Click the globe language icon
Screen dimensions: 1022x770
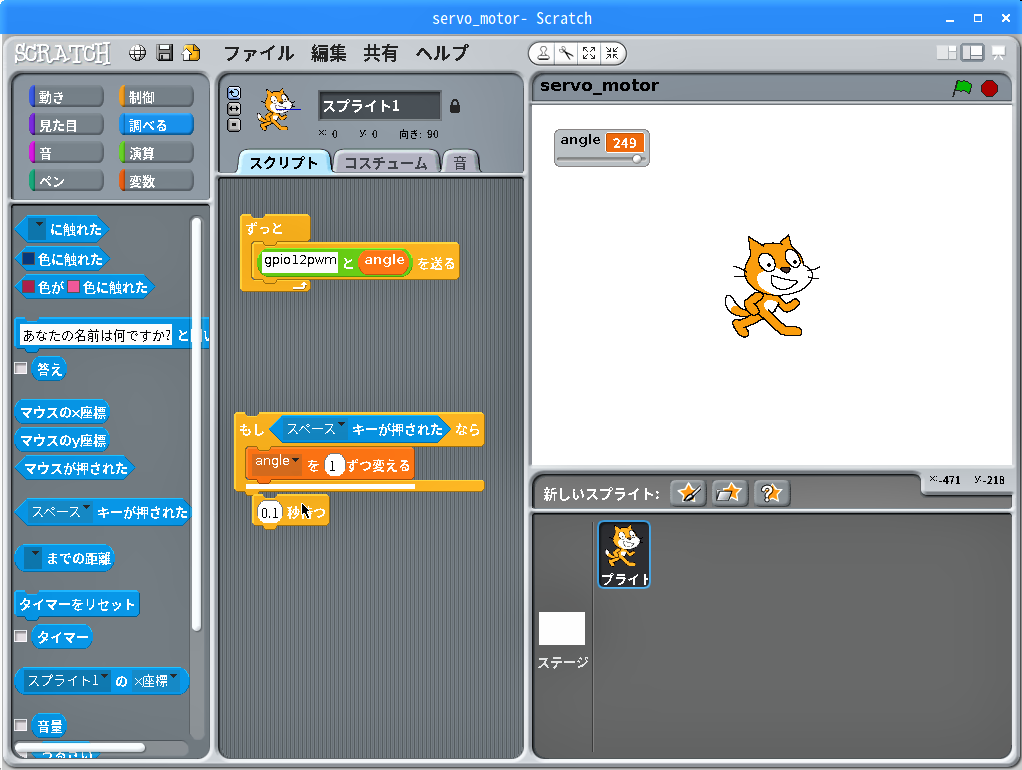(137, 53)
